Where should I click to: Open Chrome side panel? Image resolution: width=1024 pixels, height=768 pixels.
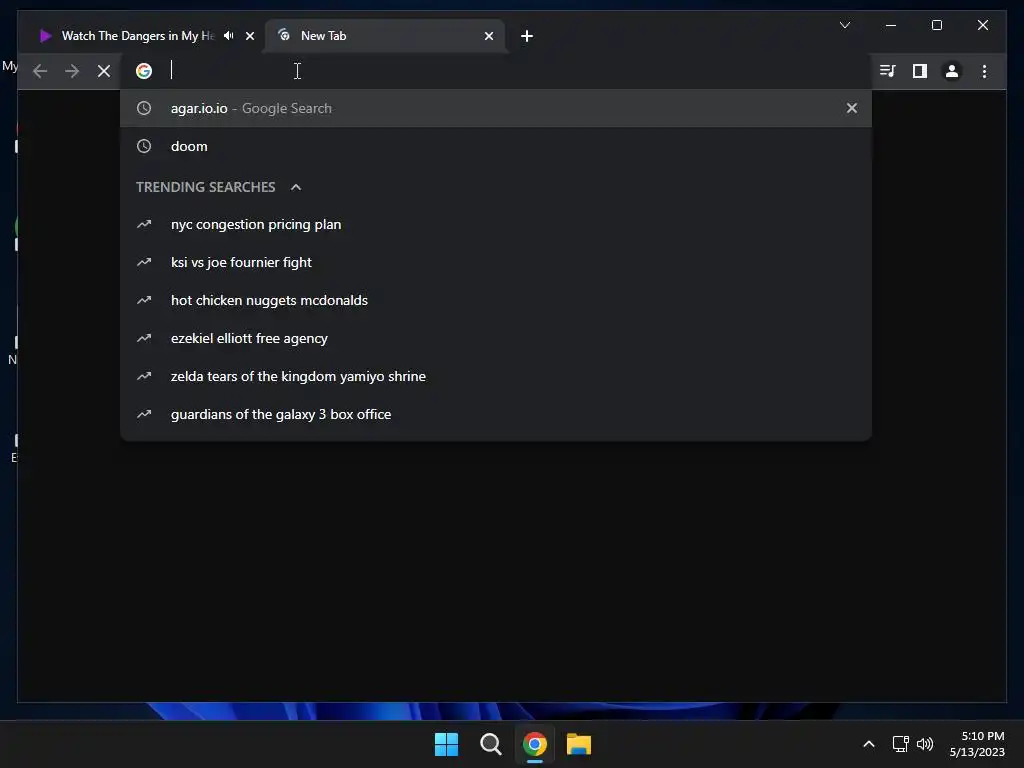(920, 71)
